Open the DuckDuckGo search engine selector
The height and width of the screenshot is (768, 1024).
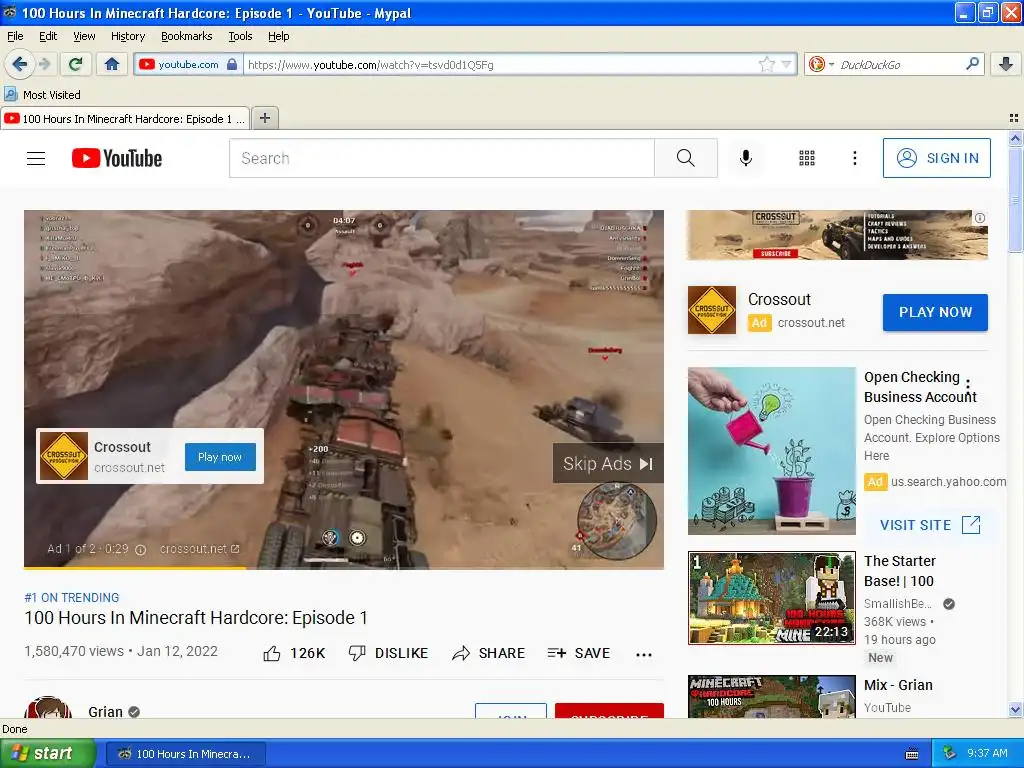coord(821,64)
